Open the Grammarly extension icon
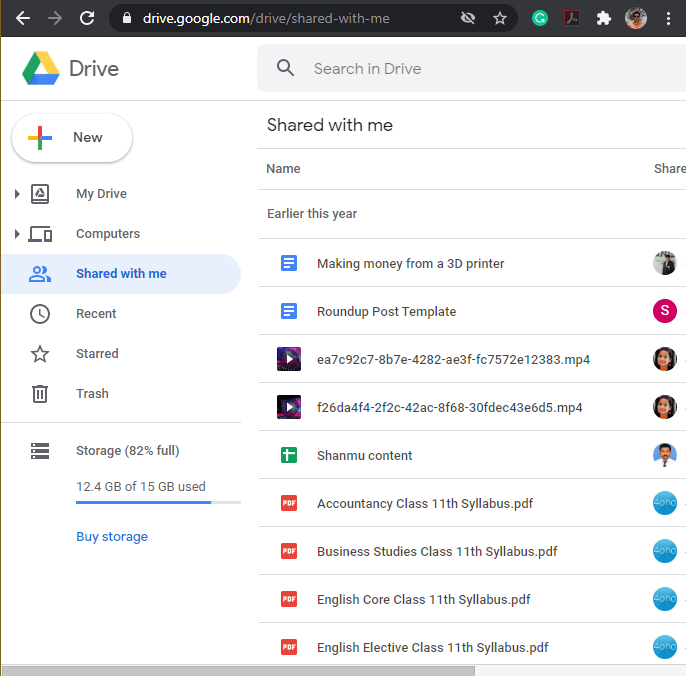 tap(540, 18)
